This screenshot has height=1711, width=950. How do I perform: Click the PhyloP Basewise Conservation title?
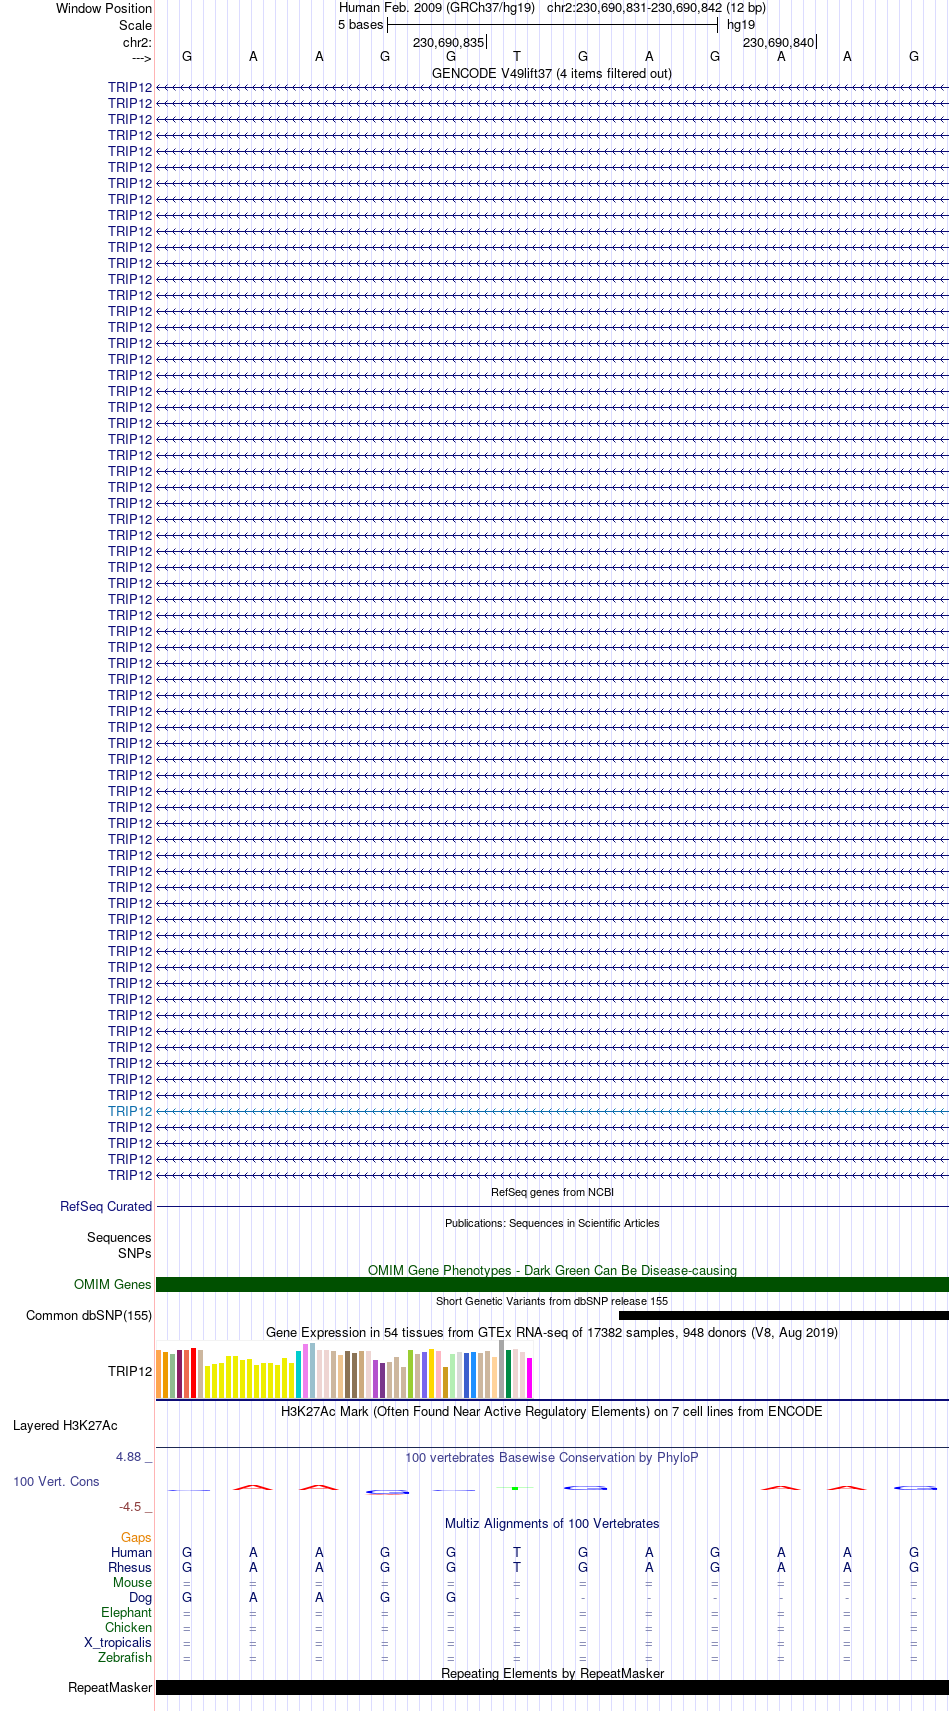click(x=552, y=1457)
